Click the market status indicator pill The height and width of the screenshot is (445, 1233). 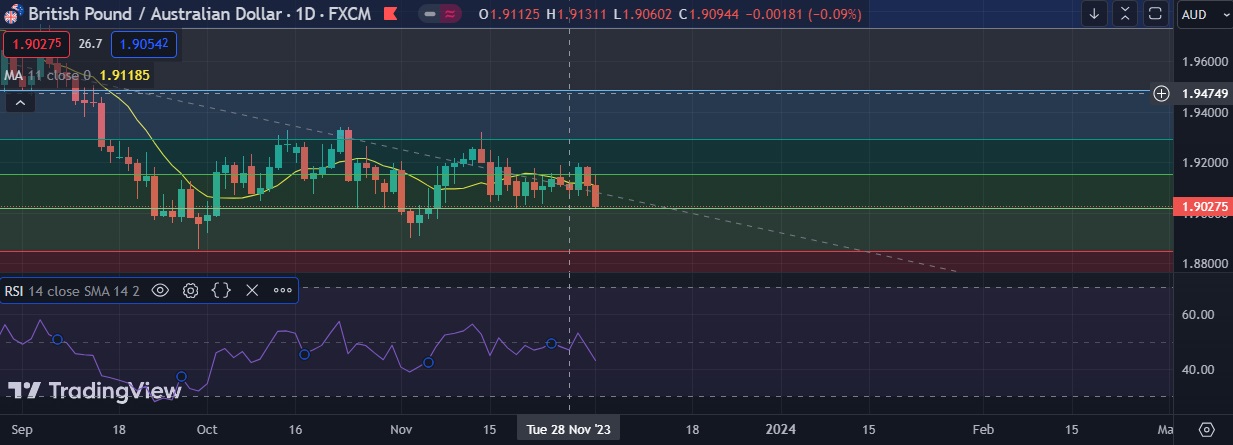click(x=441, y=14)
